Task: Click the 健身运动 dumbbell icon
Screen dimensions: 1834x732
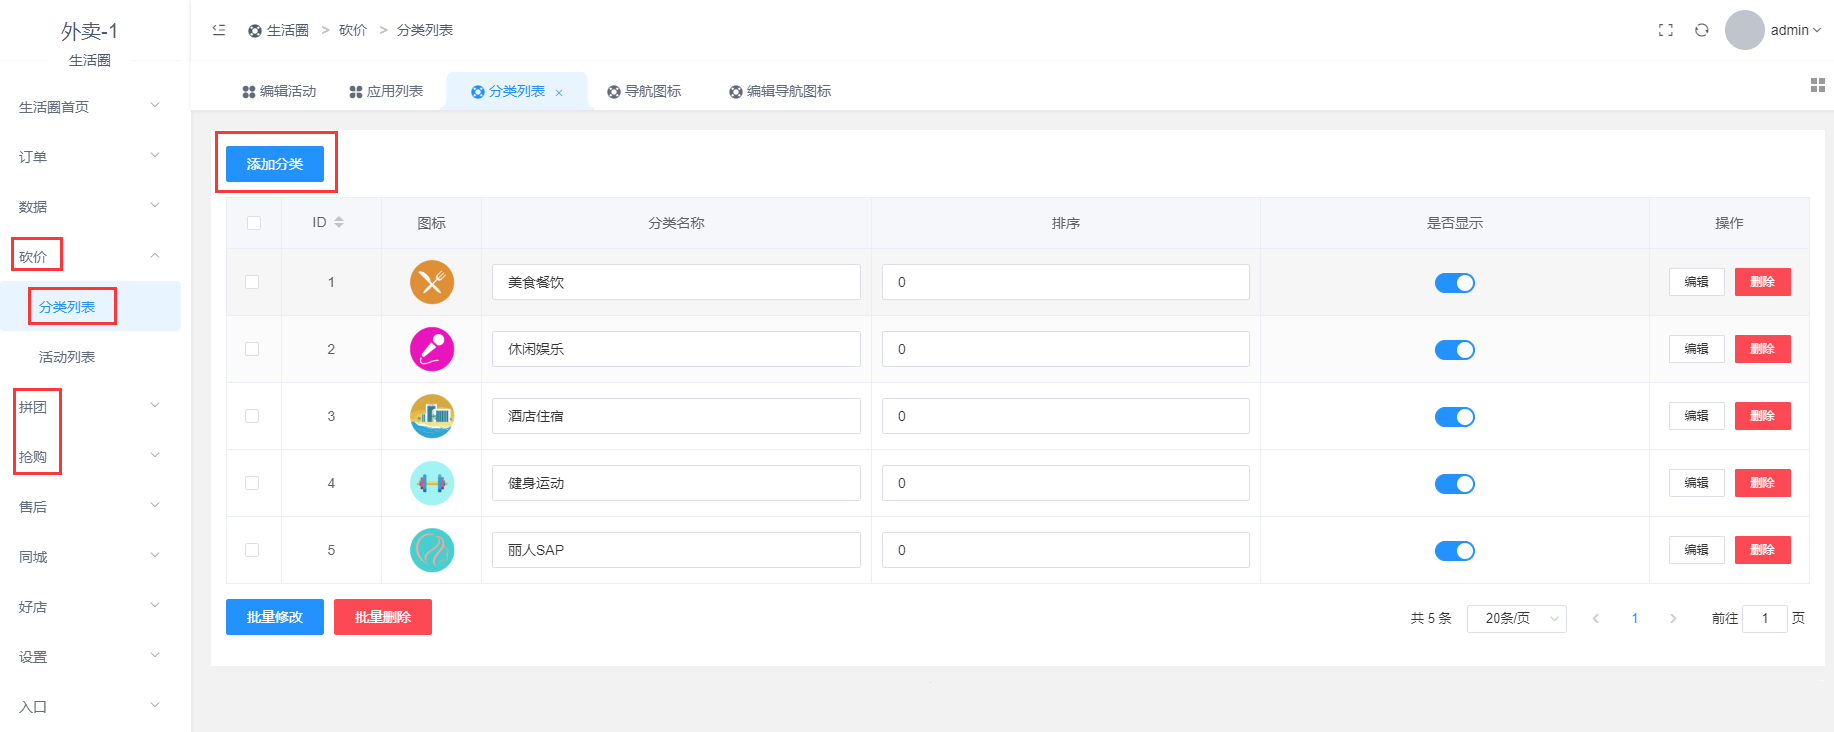Action: [x=432, y=483]
